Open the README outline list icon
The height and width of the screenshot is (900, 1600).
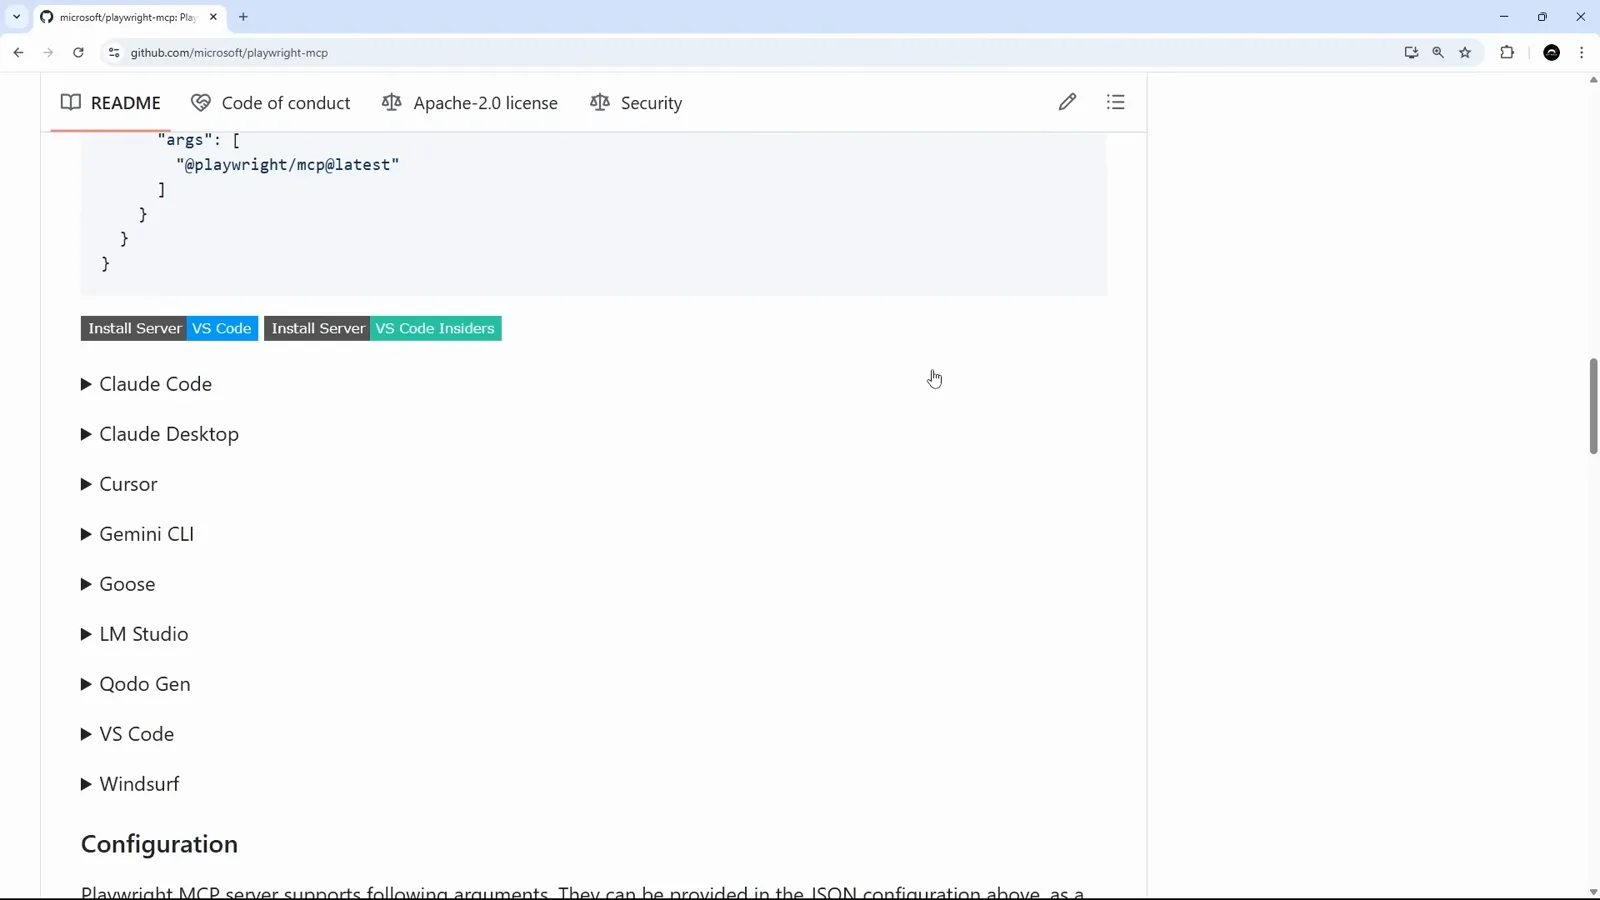click(1116, 102)
